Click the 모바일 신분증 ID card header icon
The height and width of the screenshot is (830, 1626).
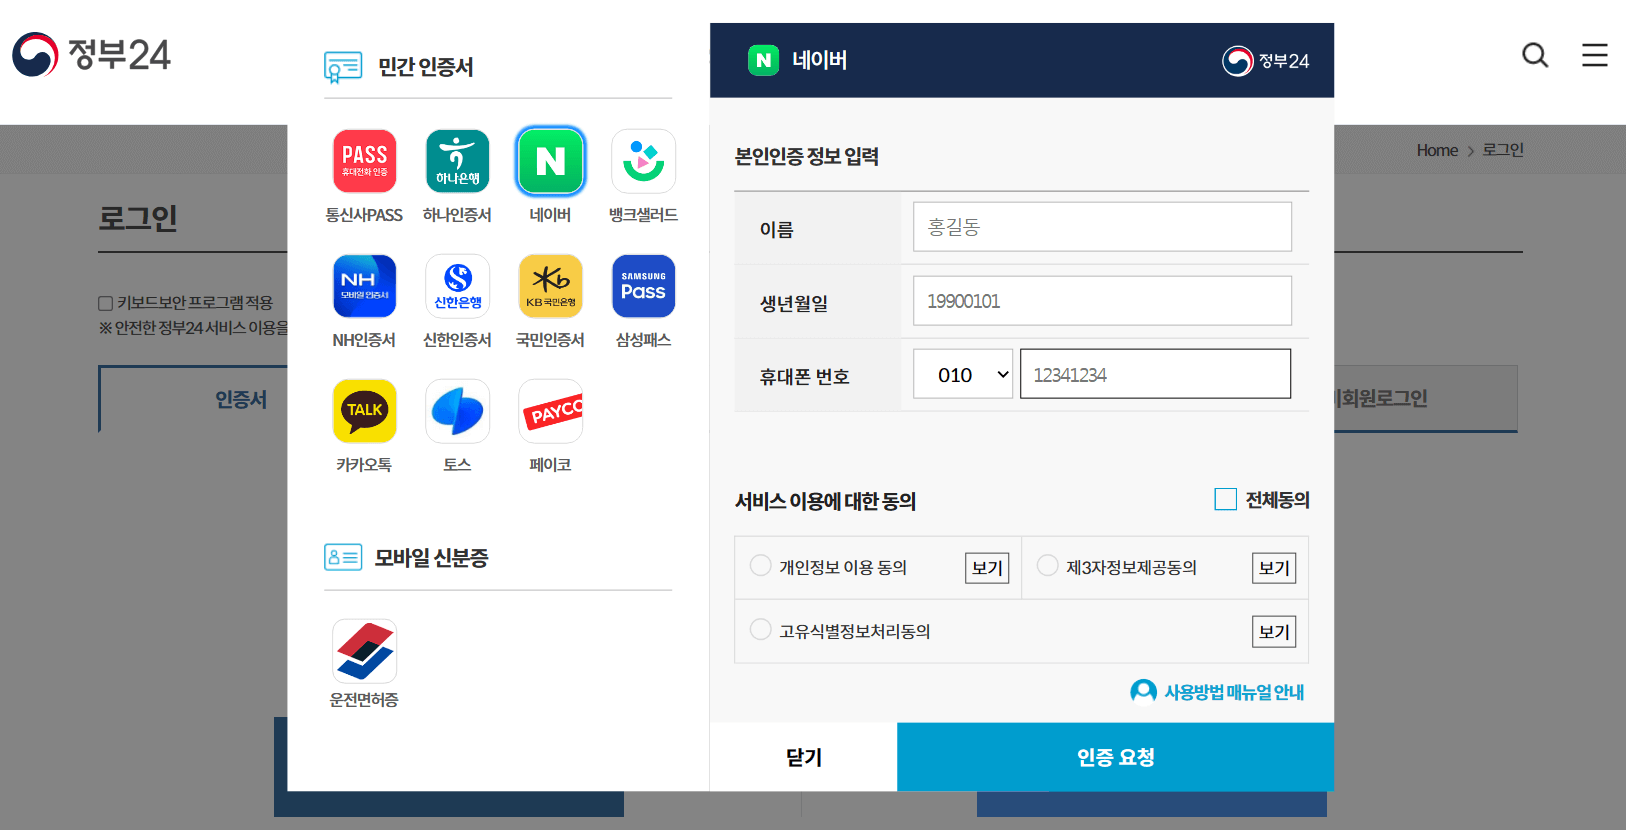343,557
